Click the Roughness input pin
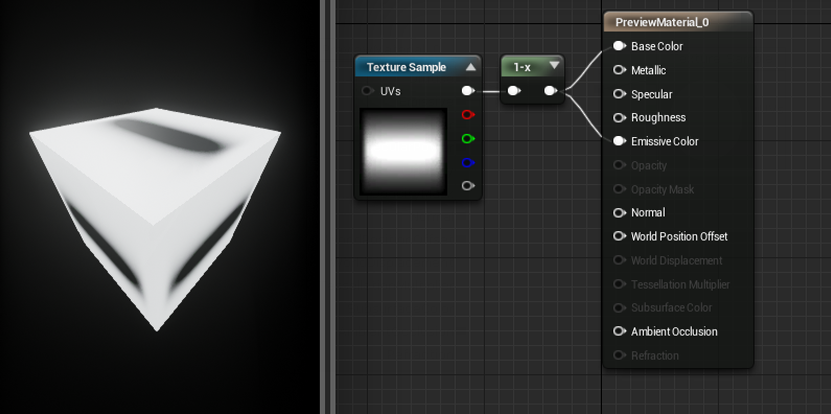Image resolution: width=831 pixels, height=414 pixels. [620, 118]
